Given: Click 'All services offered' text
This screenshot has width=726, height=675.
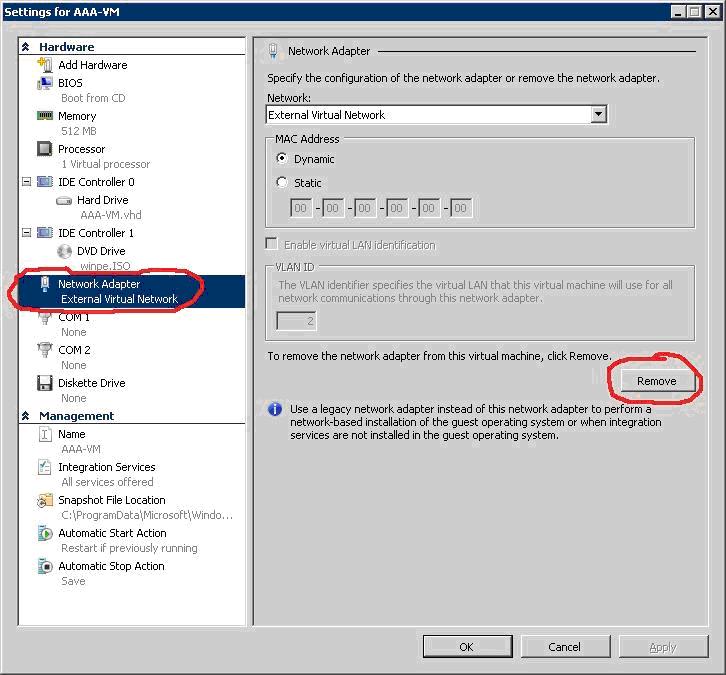Looking at the screenshot, I should tap(107, 482).
